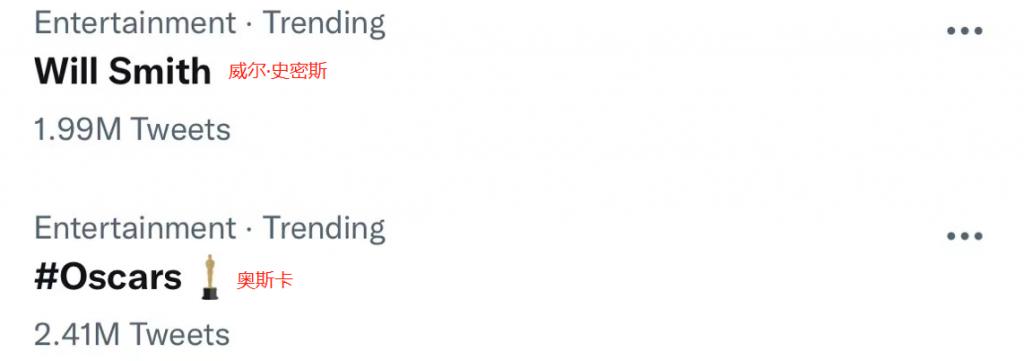Click the dot separator in #Oscars category line
This screenshot has height=361, width=1024.
click(x=249, y=231)
